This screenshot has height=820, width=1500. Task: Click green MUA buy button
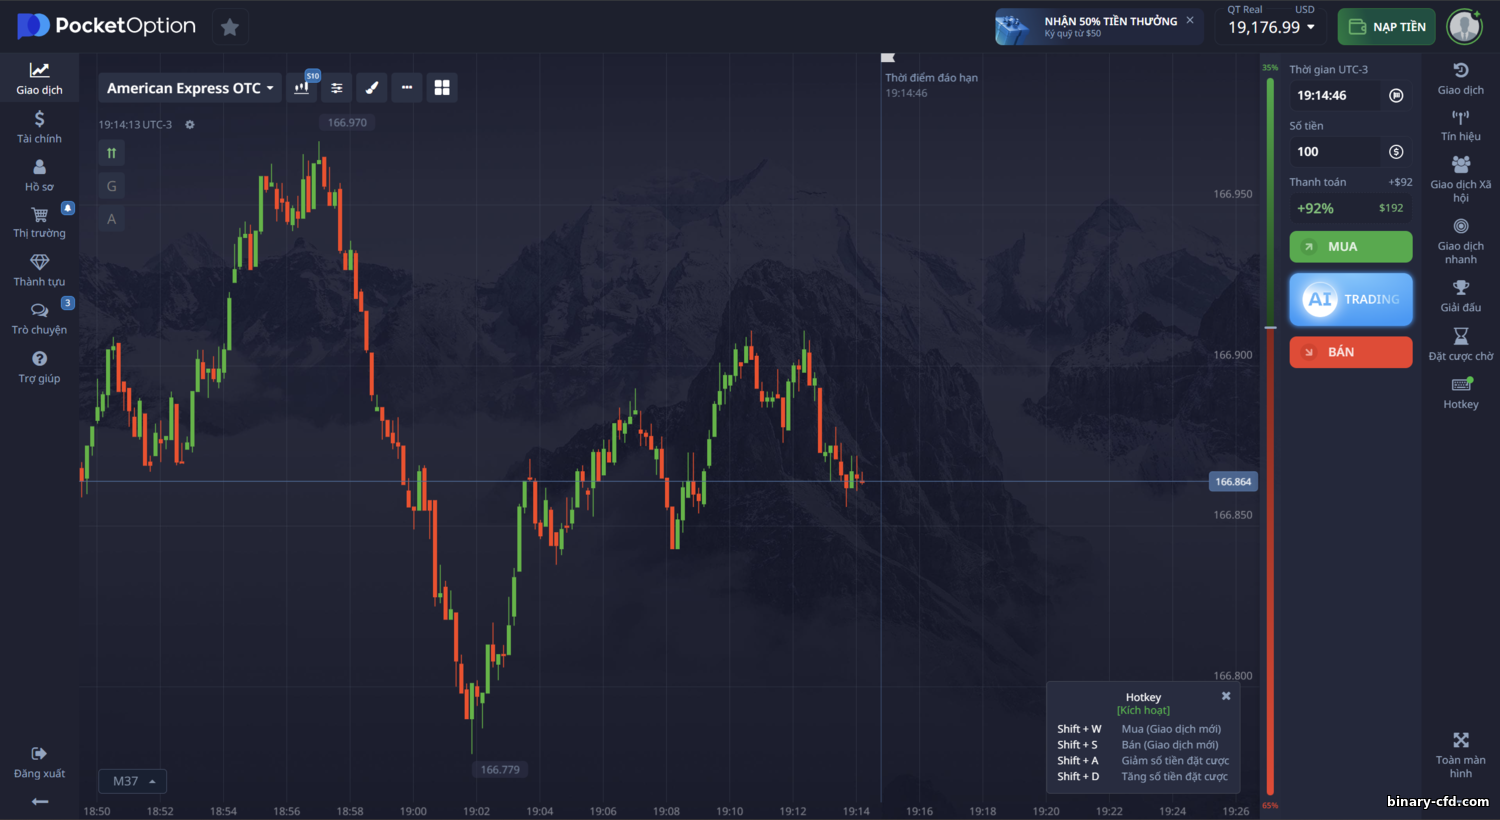pyautogui.click(x=1351, y=247)
